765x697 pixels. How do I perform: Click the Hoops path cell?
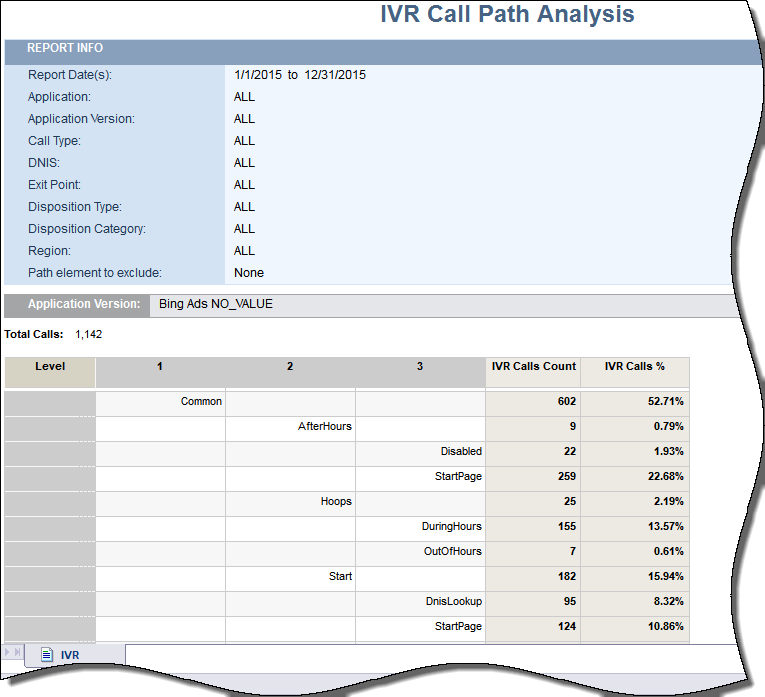click(x=335, y=502)
